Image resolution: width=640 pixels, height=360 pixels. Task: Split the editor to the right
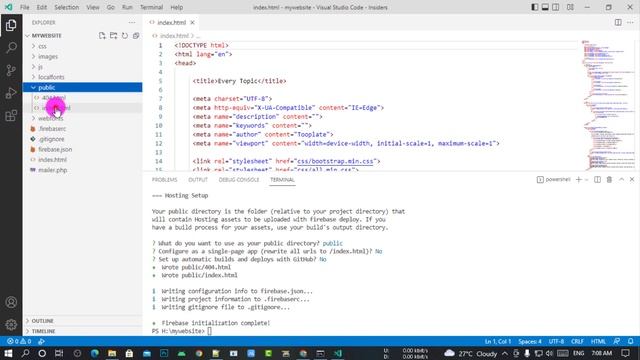tap(618, 22)
